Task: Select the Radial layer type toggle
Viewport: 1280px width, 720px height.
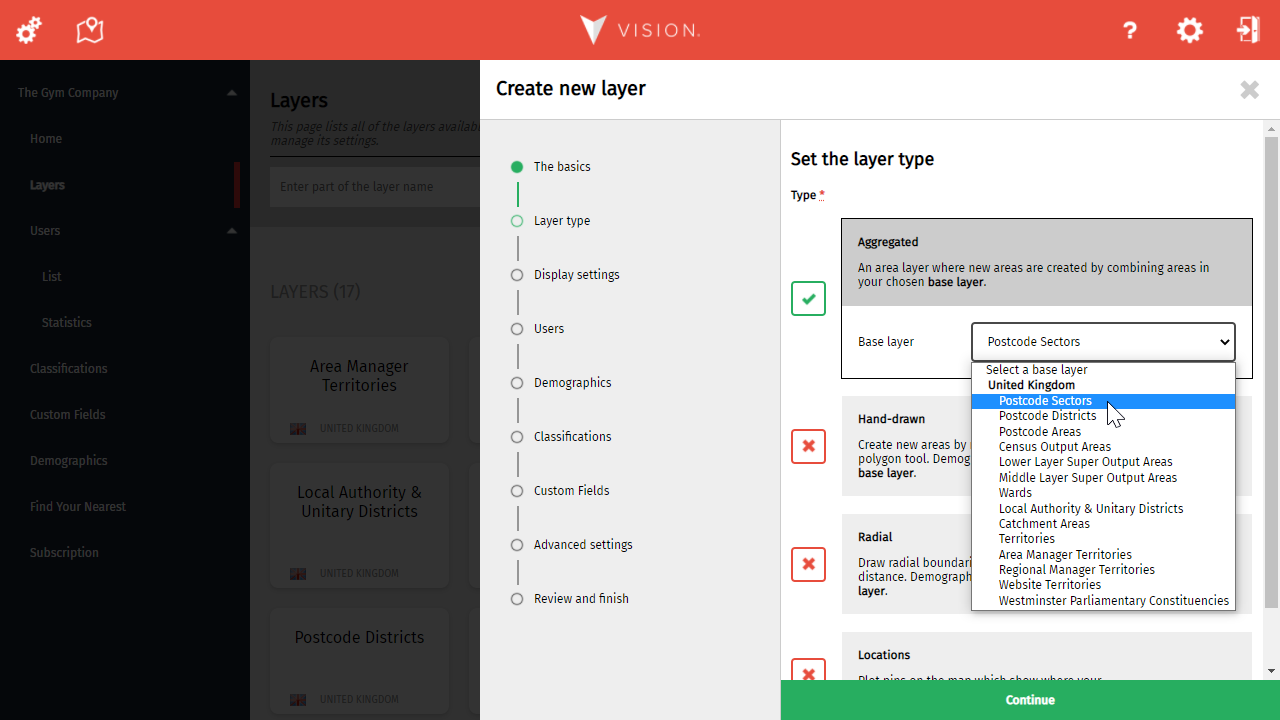Action: click(x=808, y=564)
